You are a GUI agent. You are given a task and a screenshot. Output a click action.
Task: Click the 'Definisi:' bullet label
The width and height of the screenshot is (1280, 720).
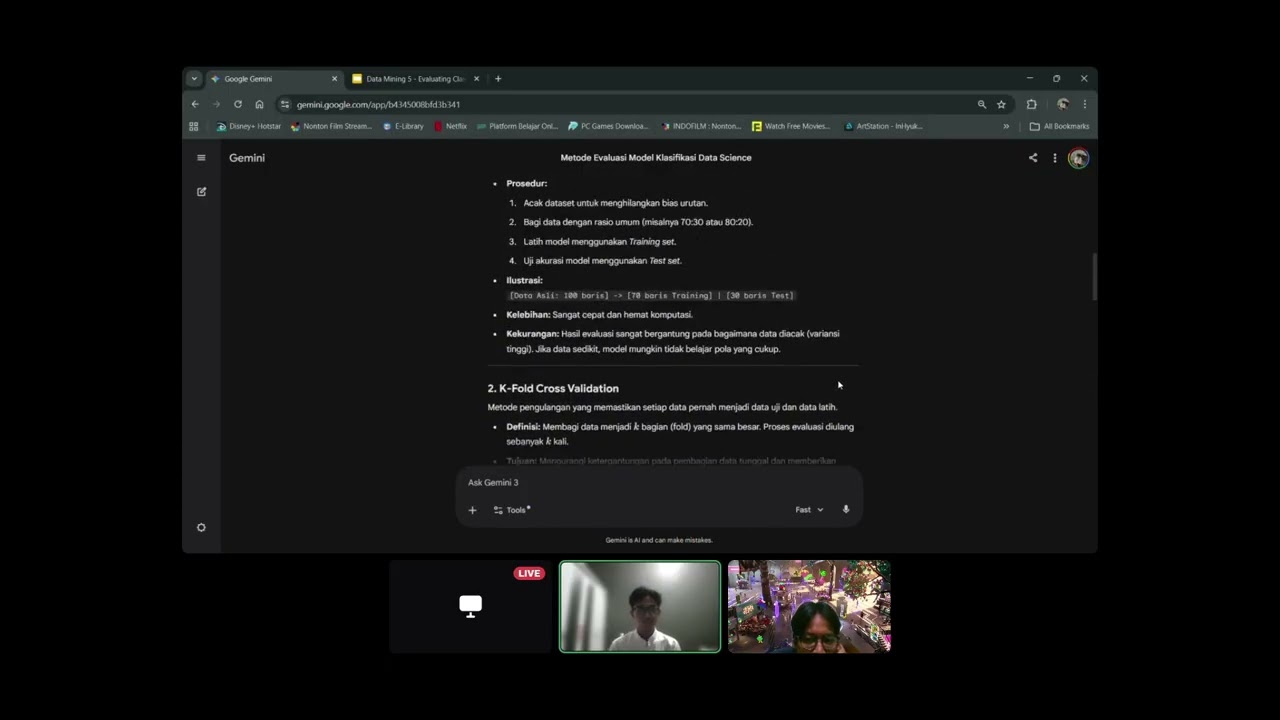tap(523, 427)
